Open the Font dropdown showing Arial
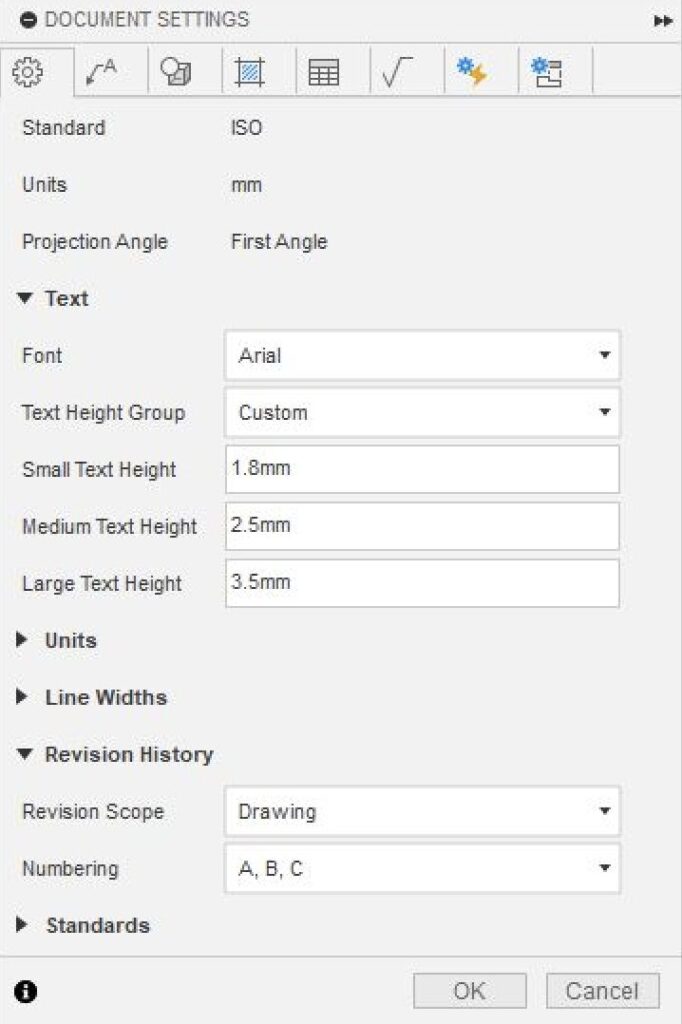The height and width of the screenshot is (1024, 682). [422, 355]
